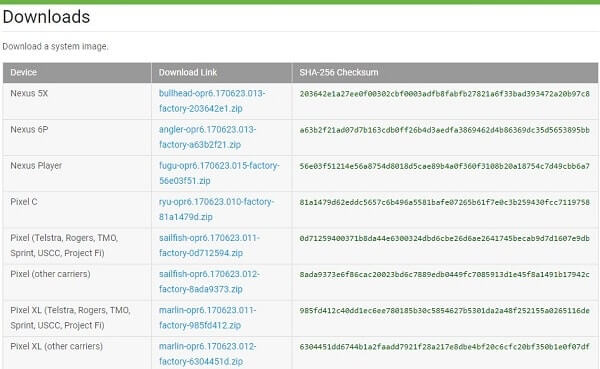The image size is (600, 369).
Task: Click the SHA-256 Checksum column header
Action: (445, 73)
